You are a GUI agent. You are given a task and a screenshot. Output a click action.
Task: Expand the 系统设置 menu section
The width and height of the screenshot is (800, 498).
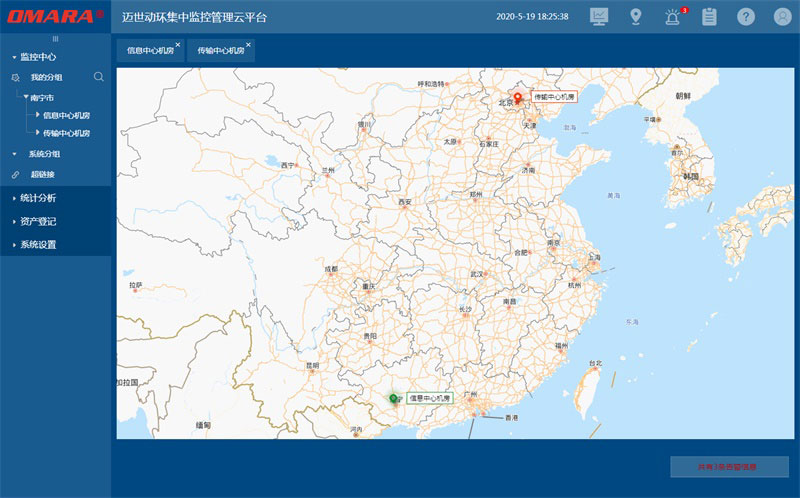pyautogui.click(x=38, y=244)
